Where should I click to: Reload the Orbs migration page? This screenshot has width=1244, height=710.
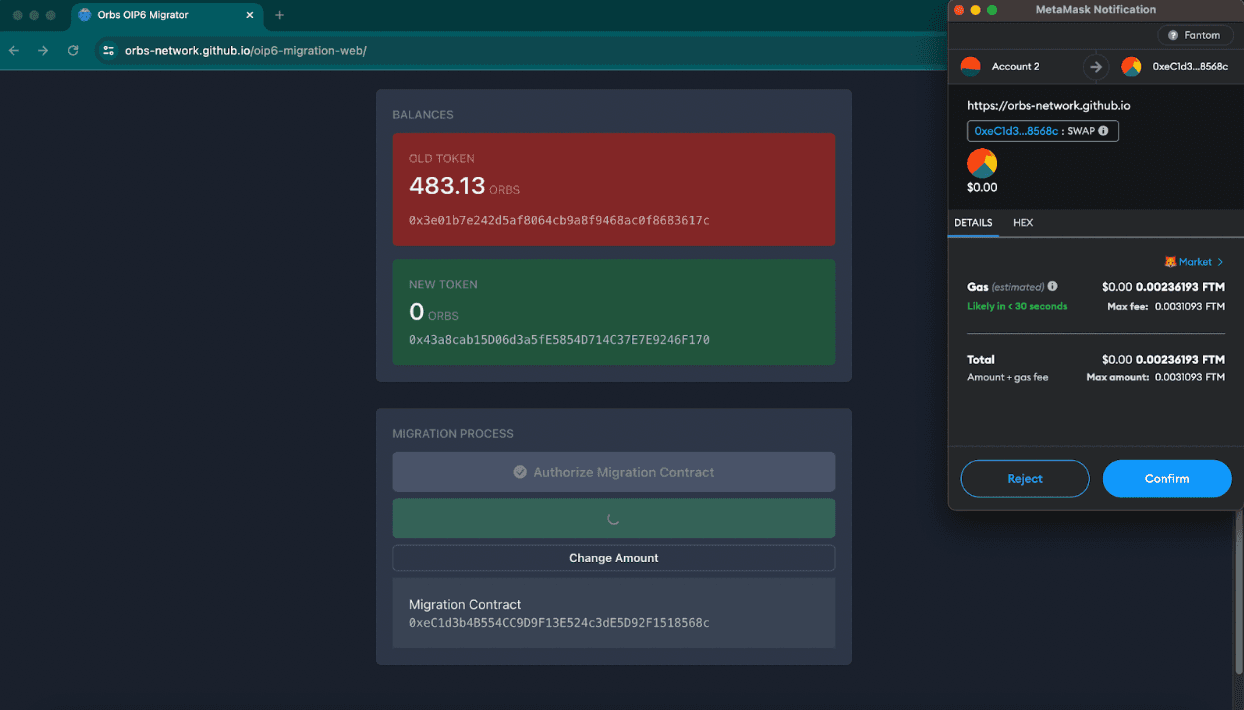point(73,50)
